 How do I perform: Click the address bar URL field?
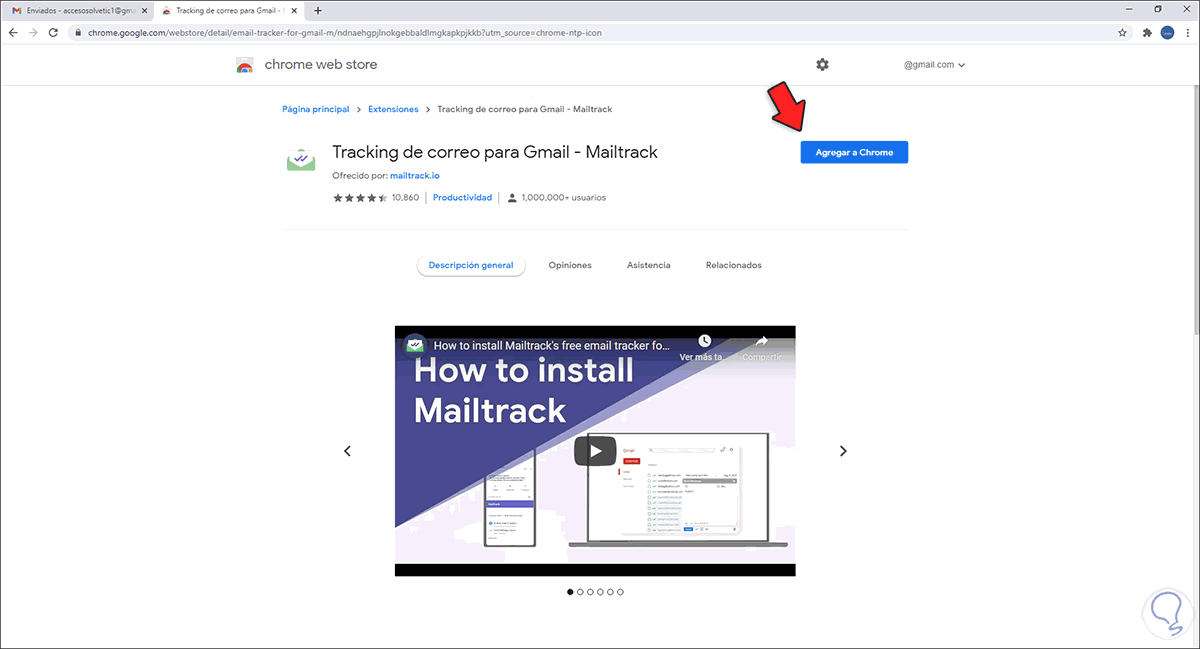(x=600, y=32)
